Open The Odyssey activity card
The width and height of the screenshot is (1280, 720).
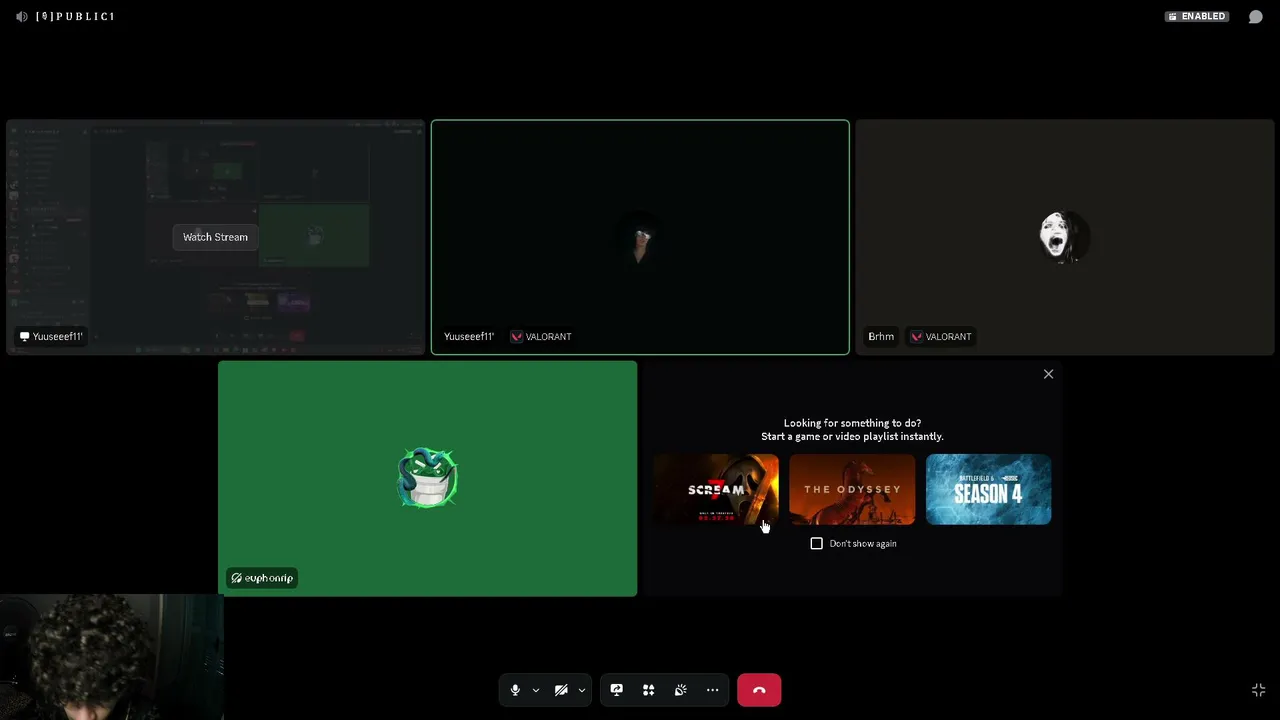click(852, 489)
